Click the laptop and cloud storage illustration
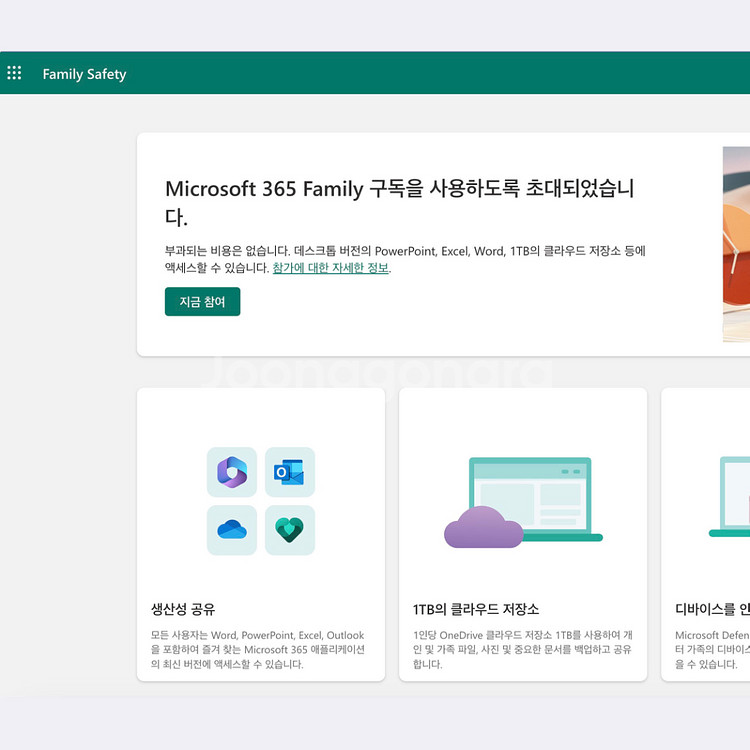750x750 pixels. click(x=523, y=502)
